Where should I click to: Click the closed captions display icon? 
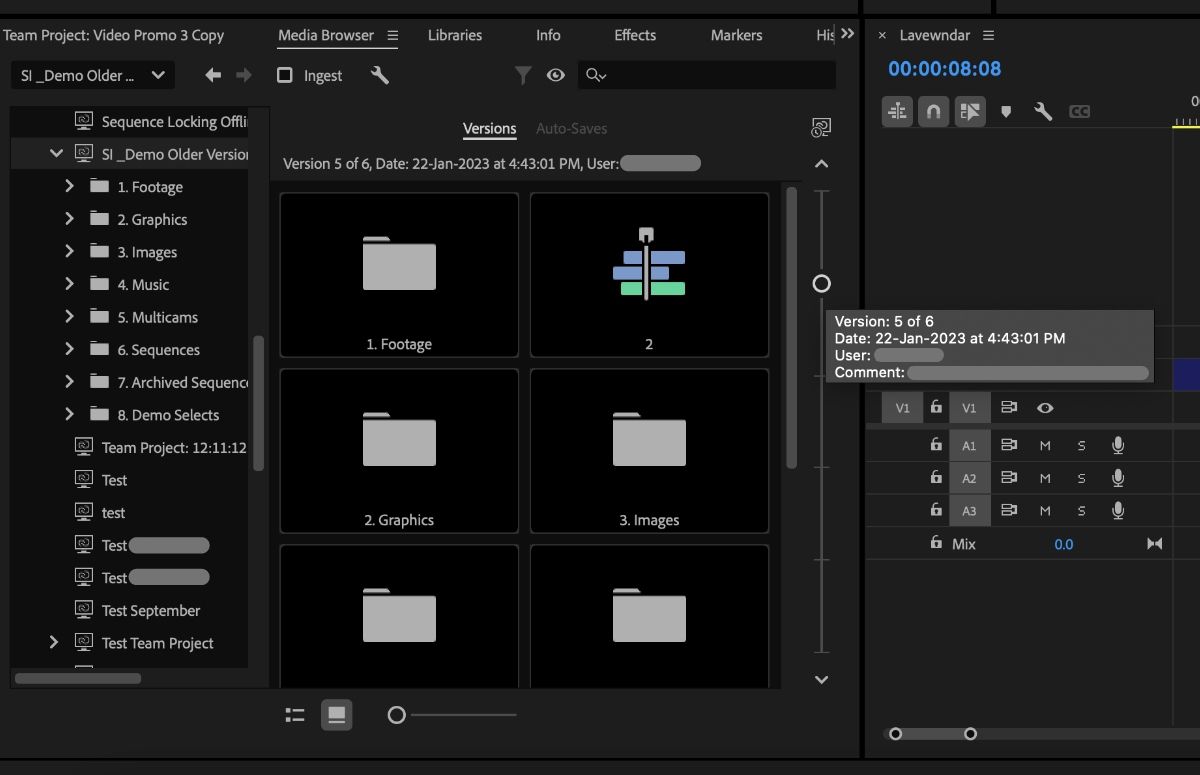coord(1078,111)
